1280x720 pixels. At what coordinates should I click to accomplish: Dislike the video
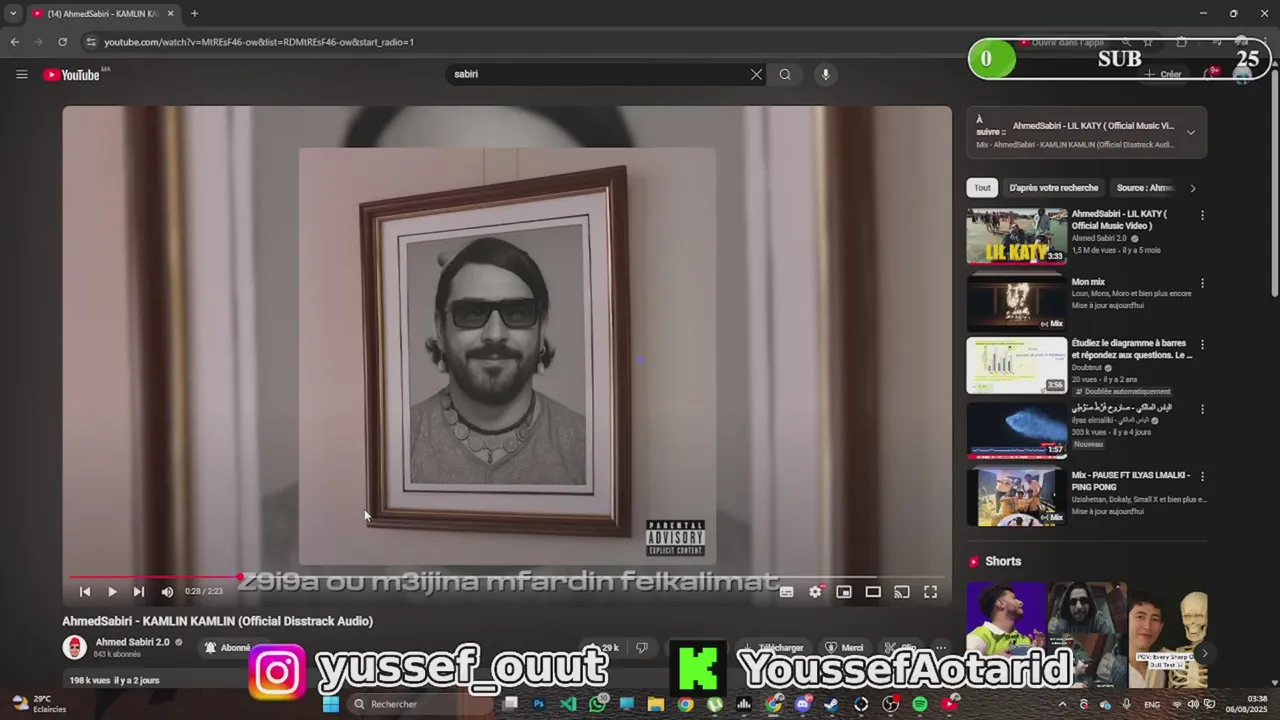click(x=642, y=648)
